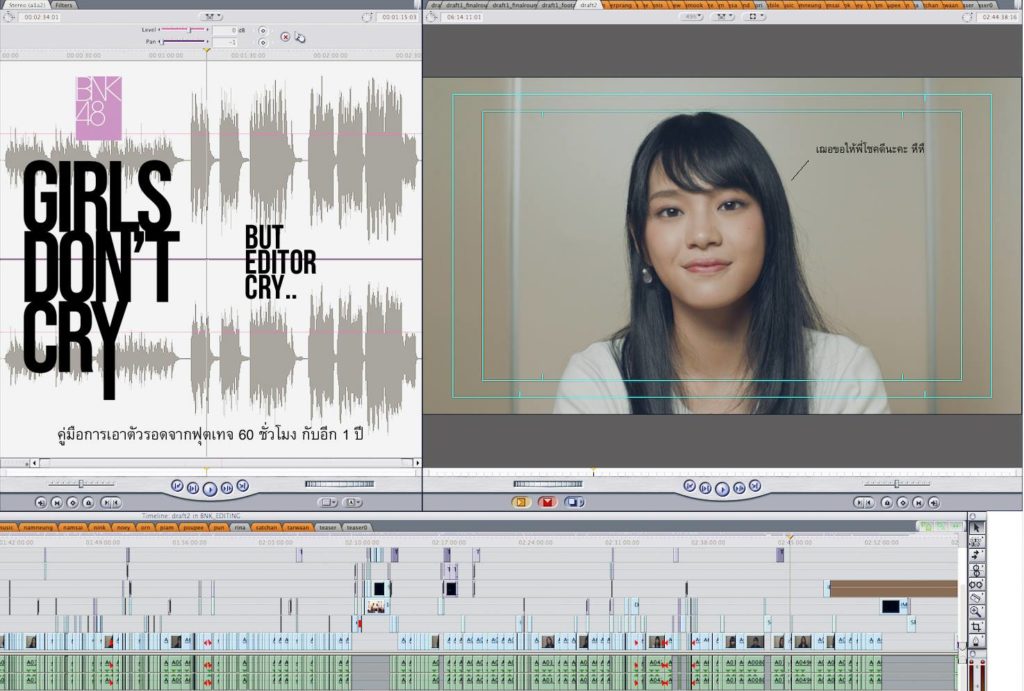Choose the Razor Blade tool
The height and width of the screenshot is (691, 1024).
976,598
